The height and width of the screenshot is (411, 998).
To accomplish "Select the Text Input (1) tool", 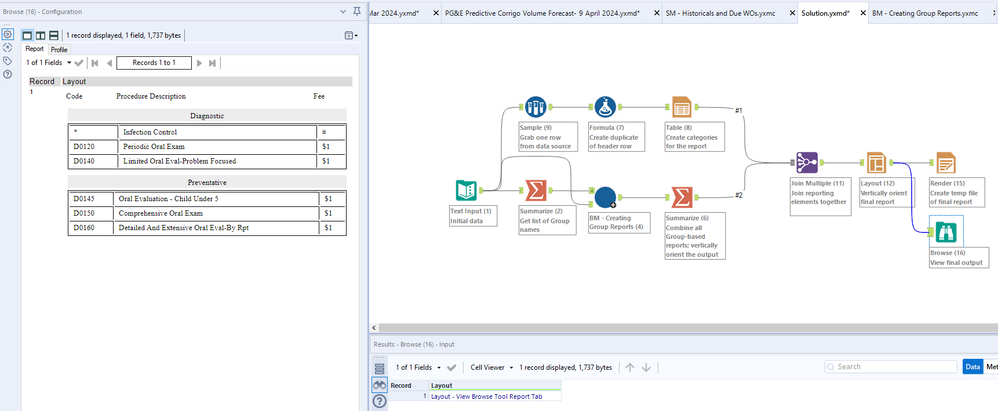I will 467,190.
